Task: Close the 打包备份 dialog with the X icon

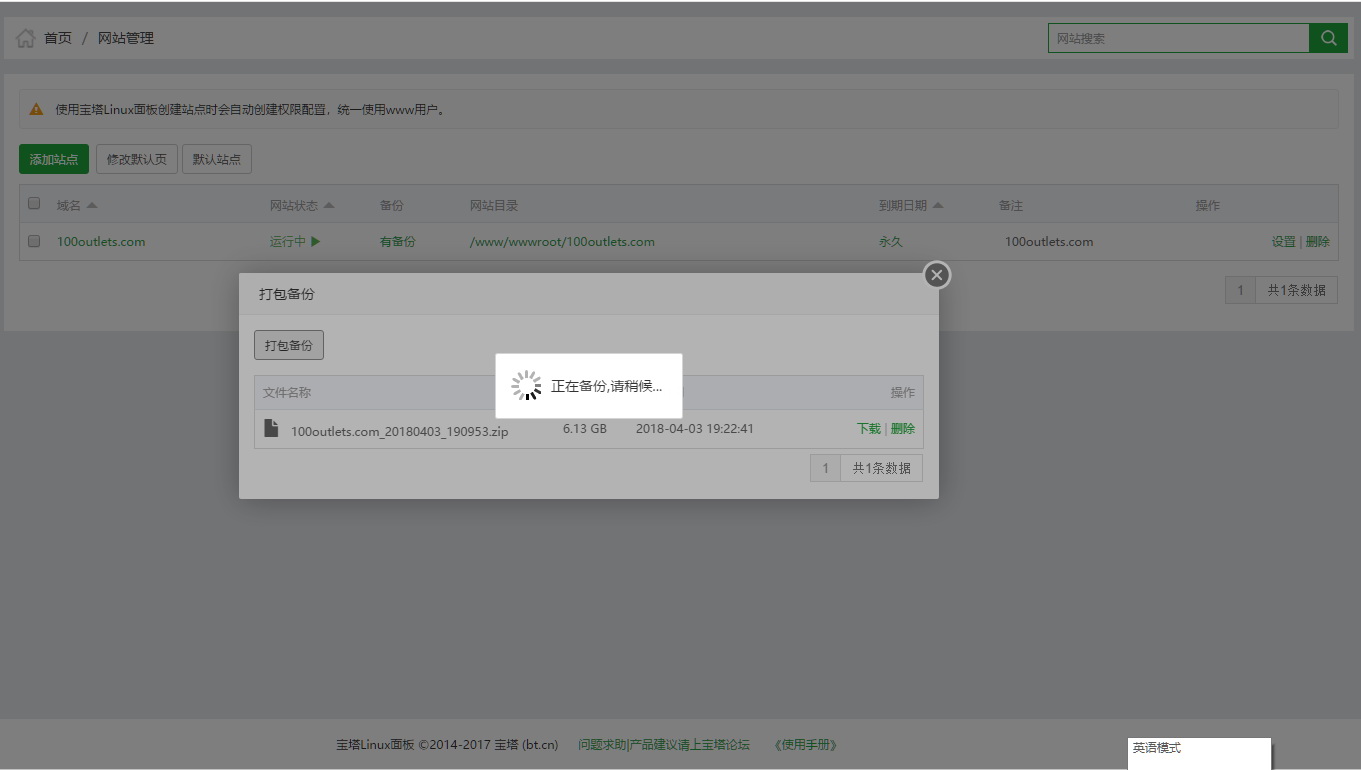Action: (936, 274)
